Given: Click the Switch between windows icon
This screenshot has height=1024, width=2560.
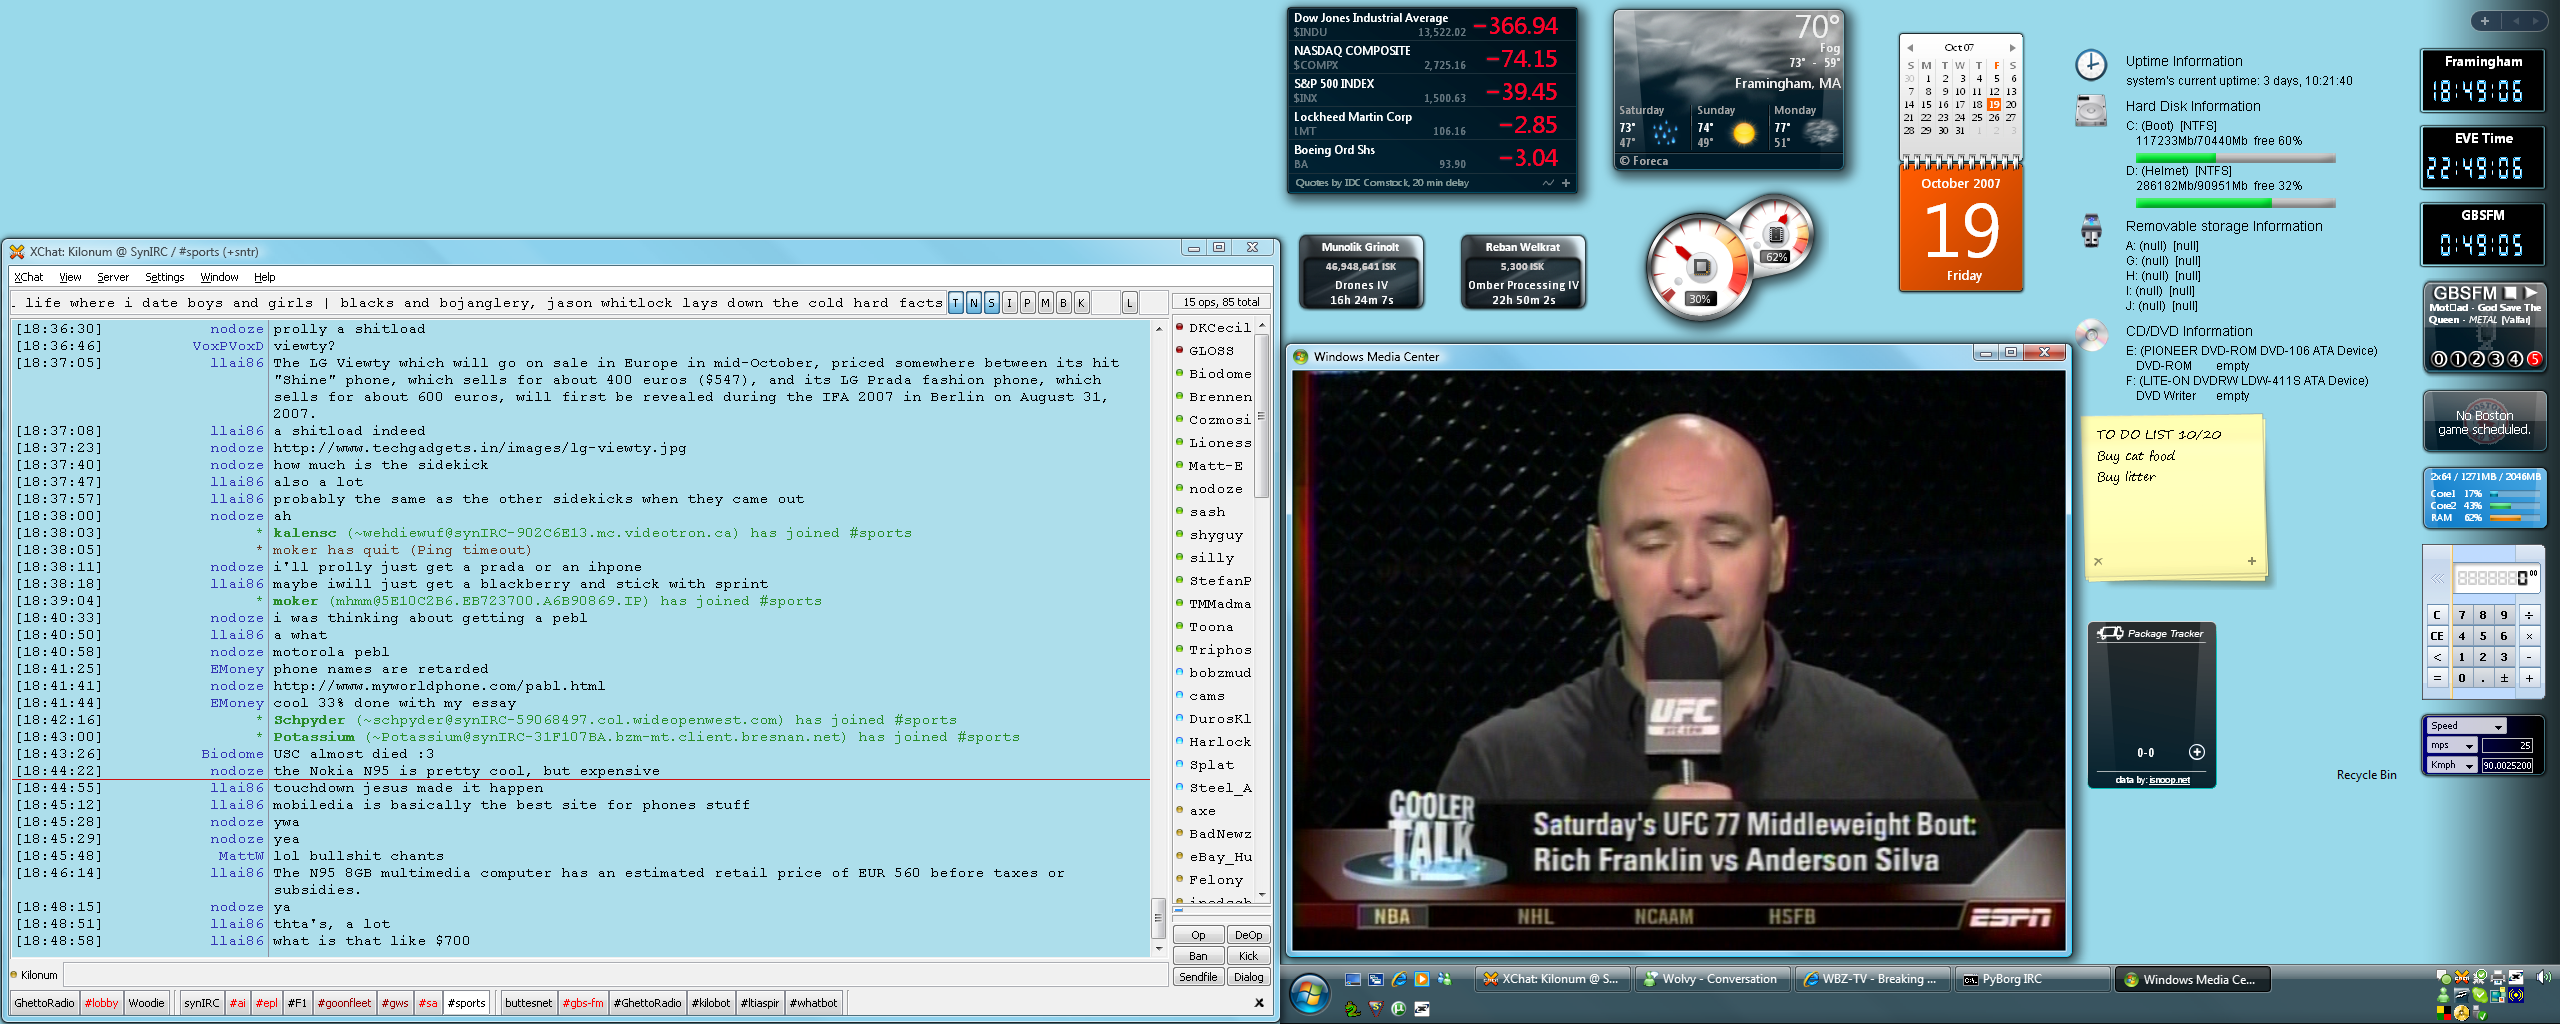Looking at the screenshot, I should tap(1375, 979).
